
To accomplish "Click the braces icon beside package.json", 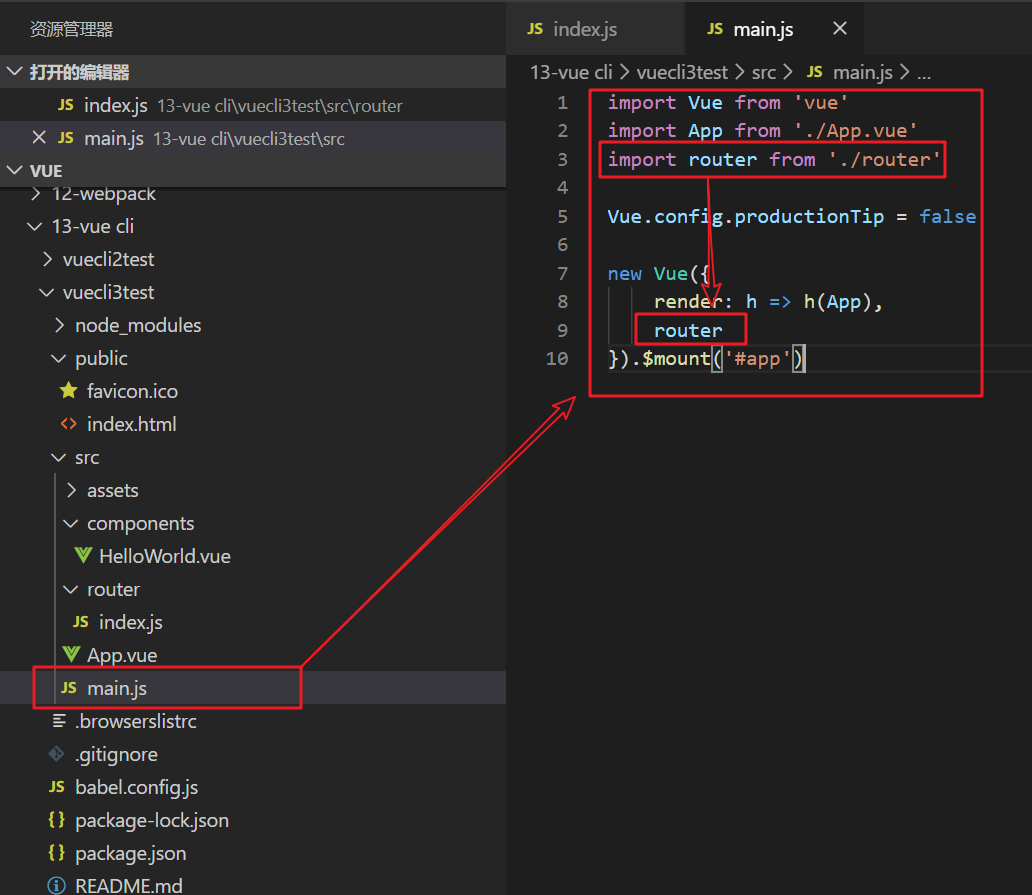I will 57,853.
